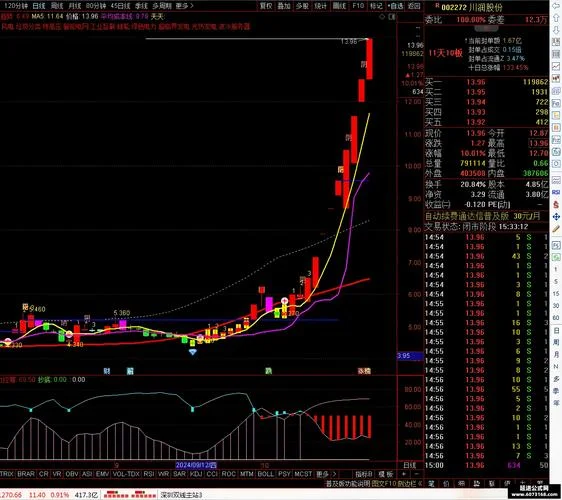Select the KDJ indicator tab
The width and height of the screenshot is (562, 500).
[x=196, y=474]
